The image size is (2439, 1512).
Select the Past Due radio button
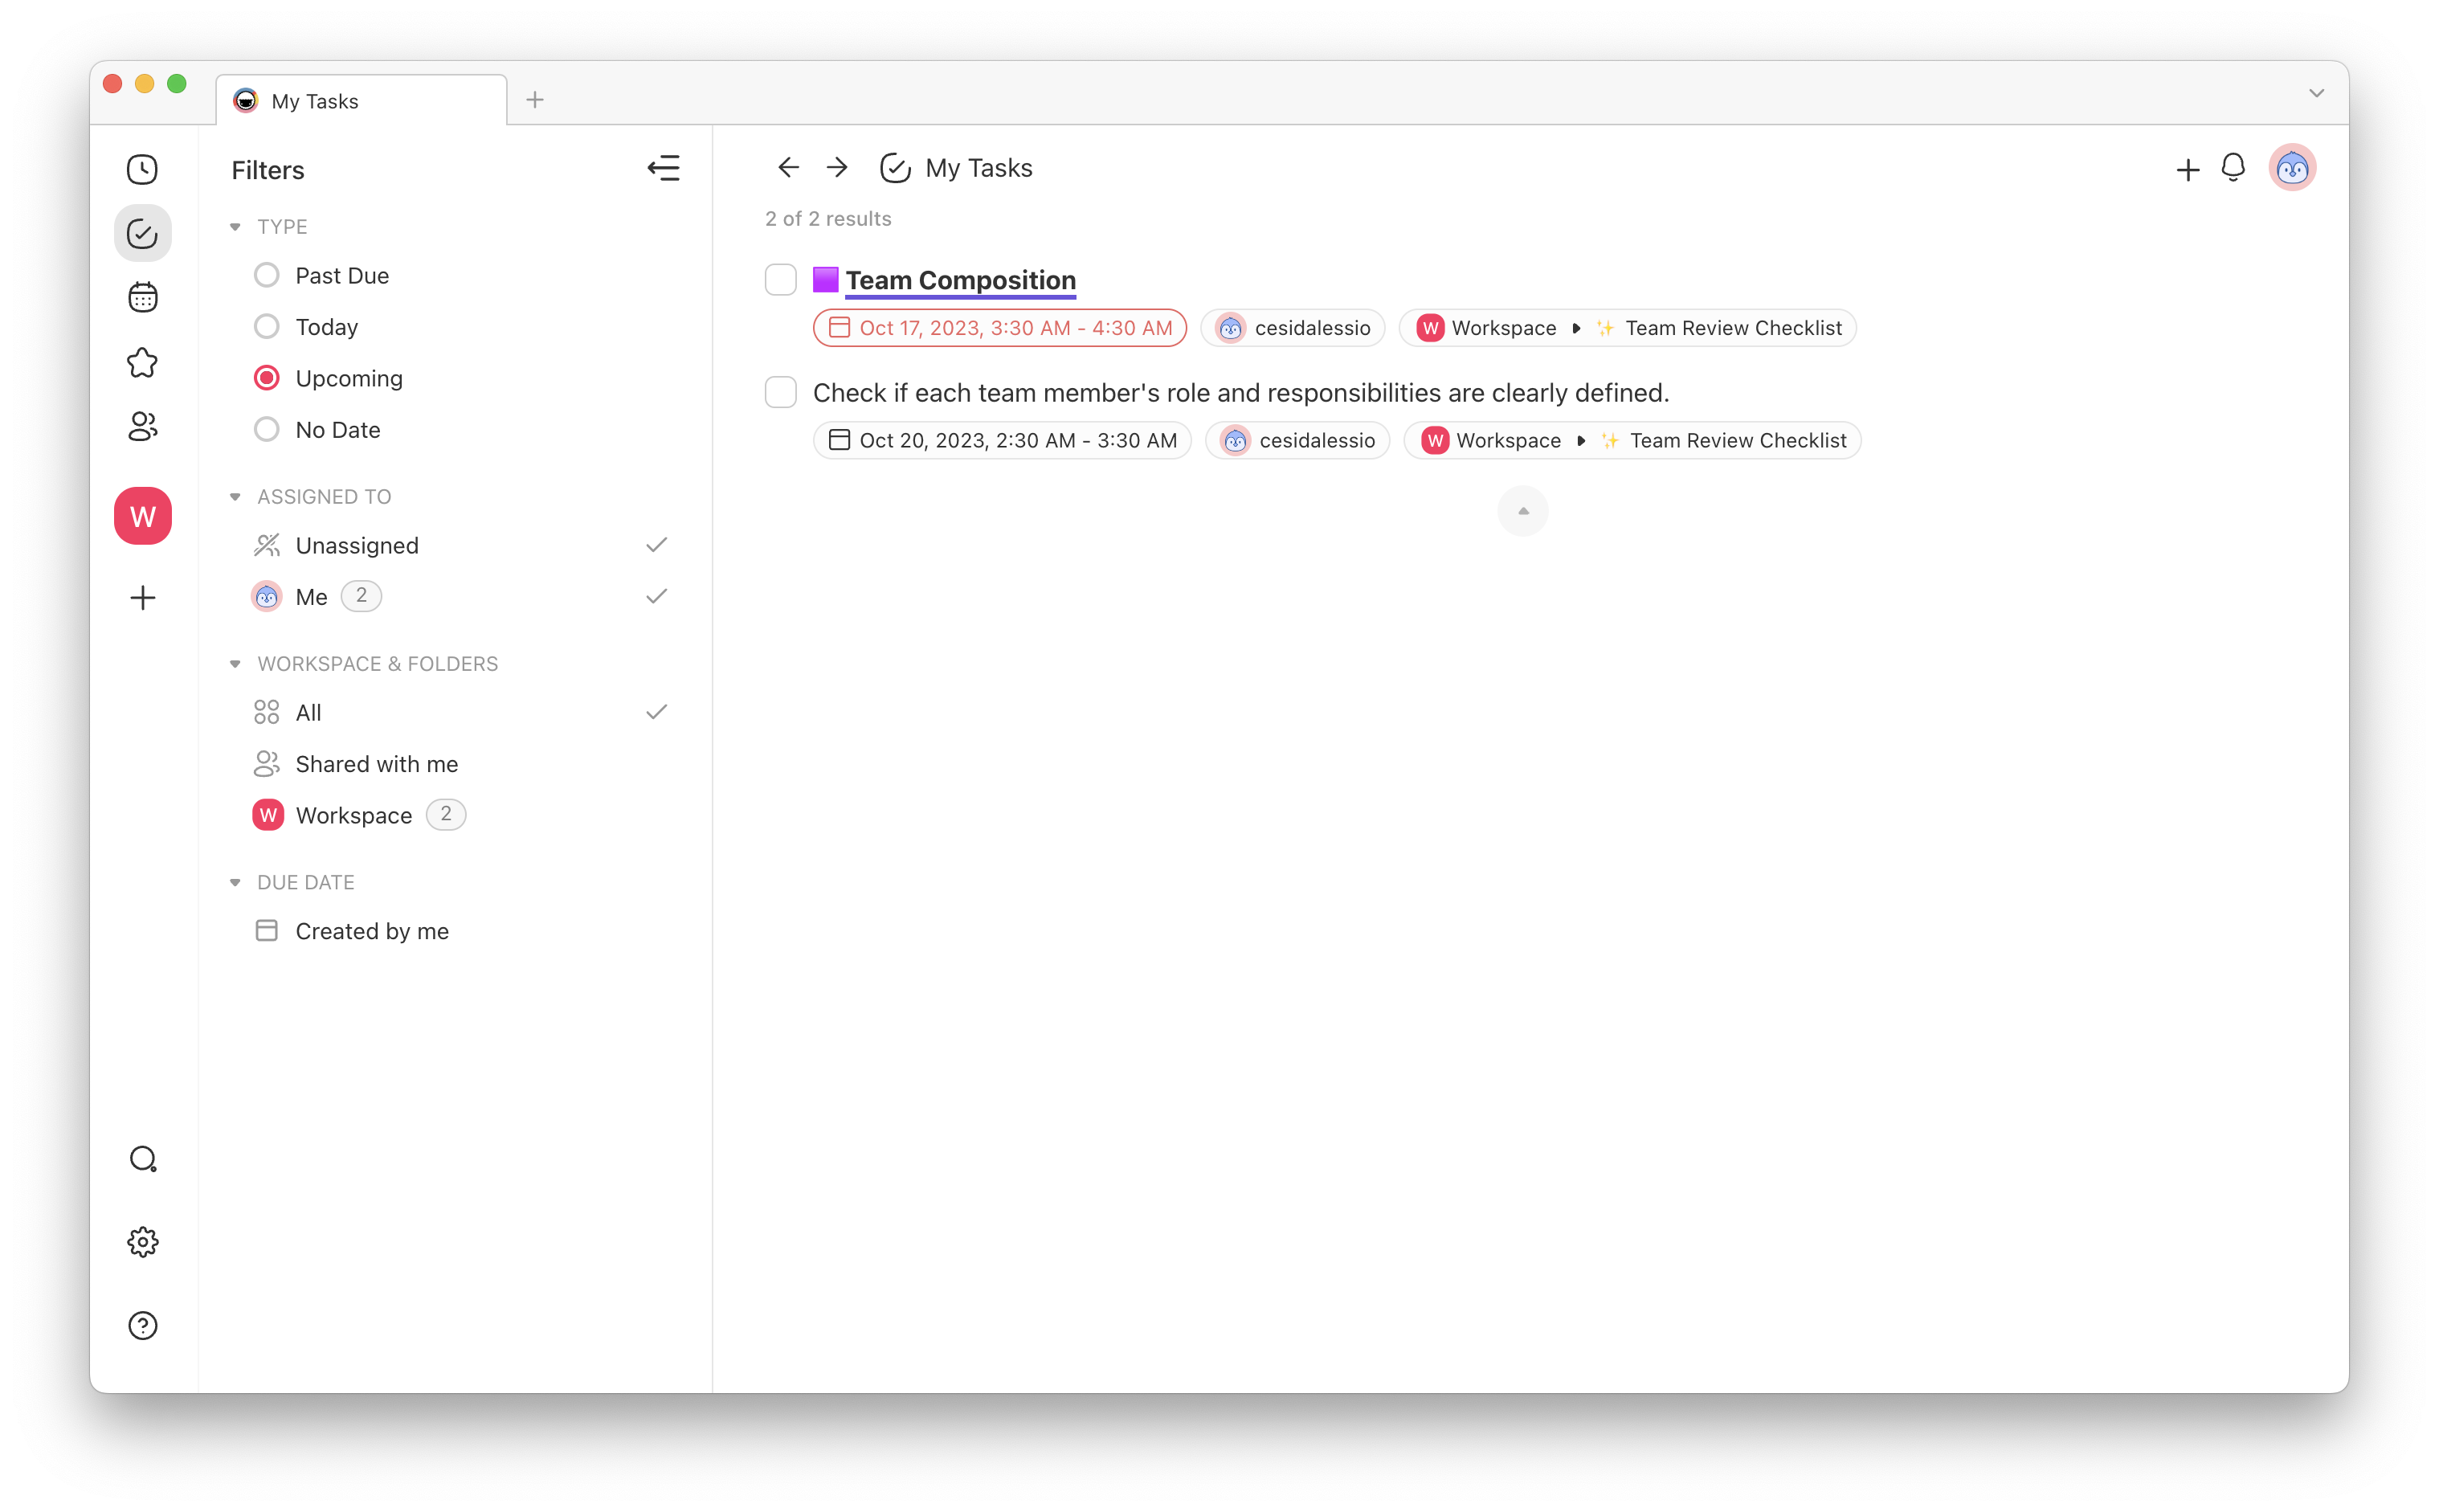[x=266, y=274]
